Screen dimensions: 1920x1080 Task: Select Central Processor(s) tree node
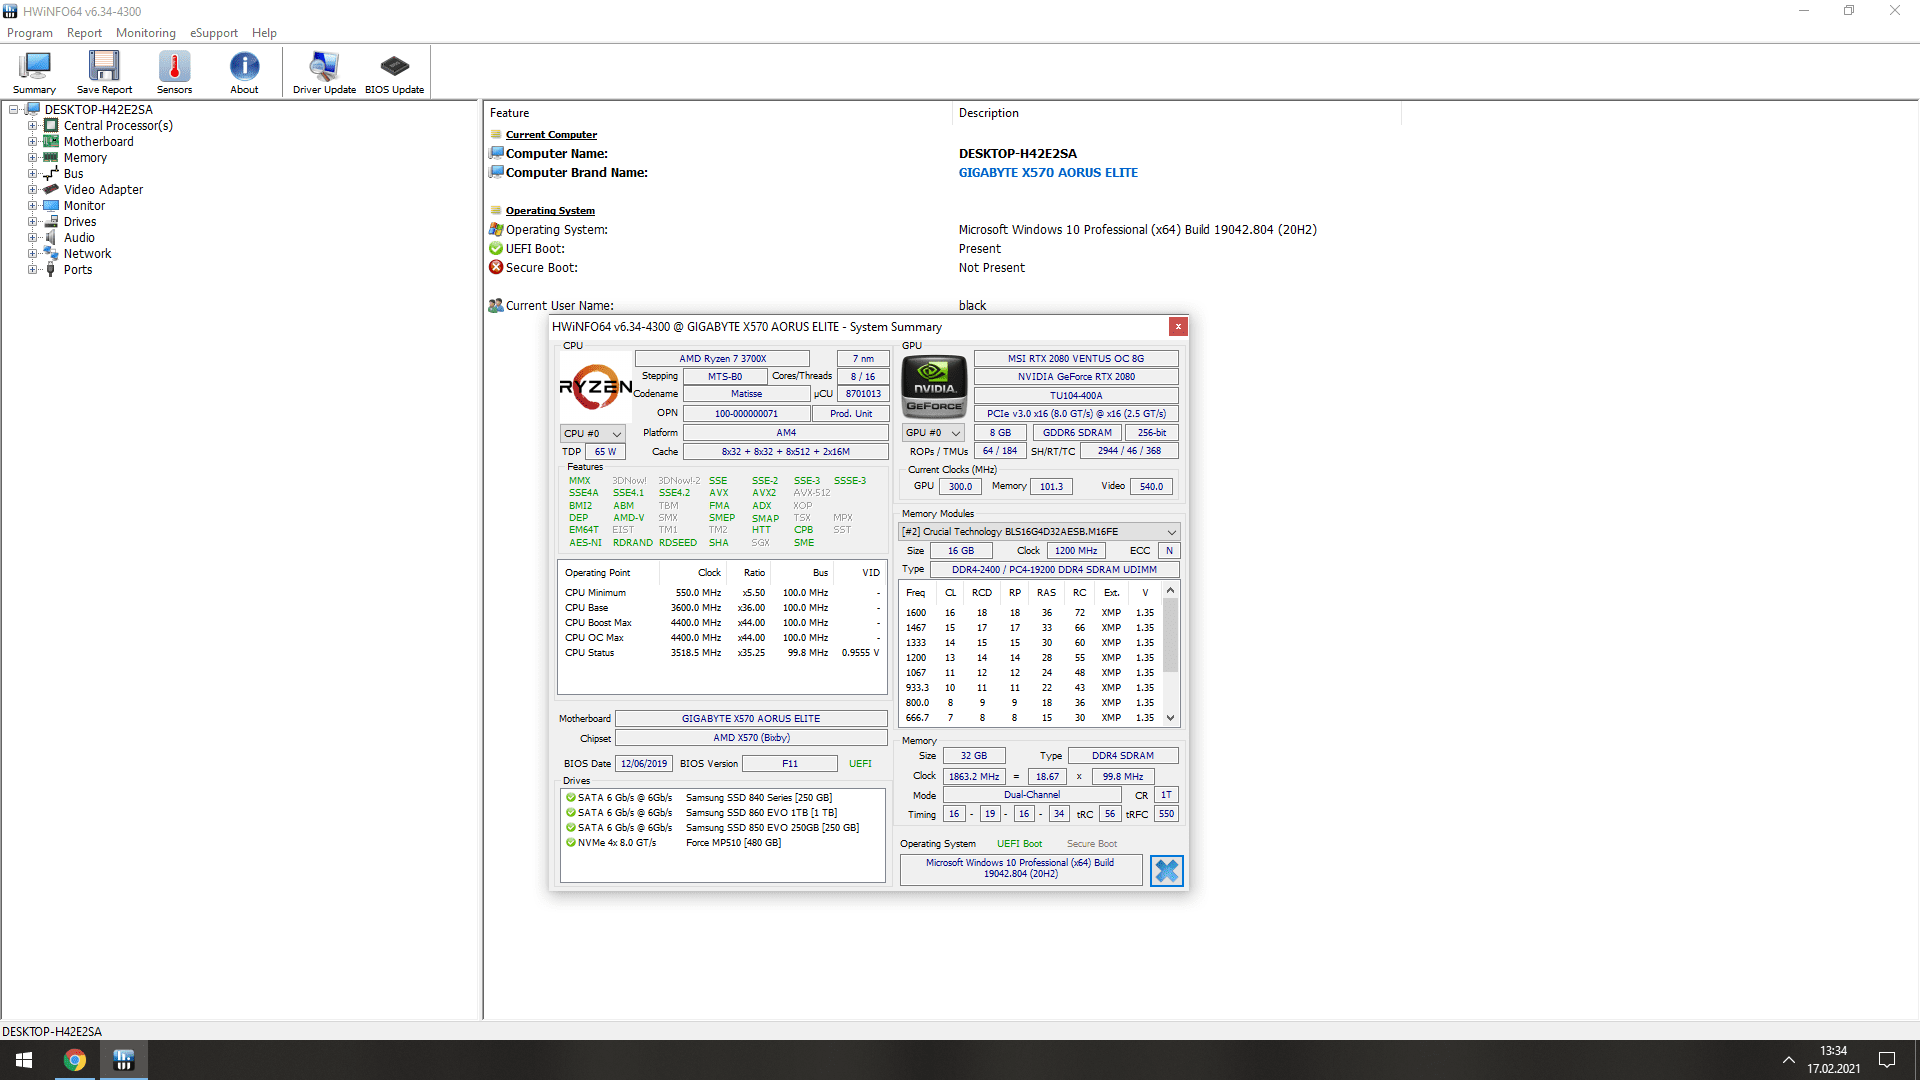point(118,126)
